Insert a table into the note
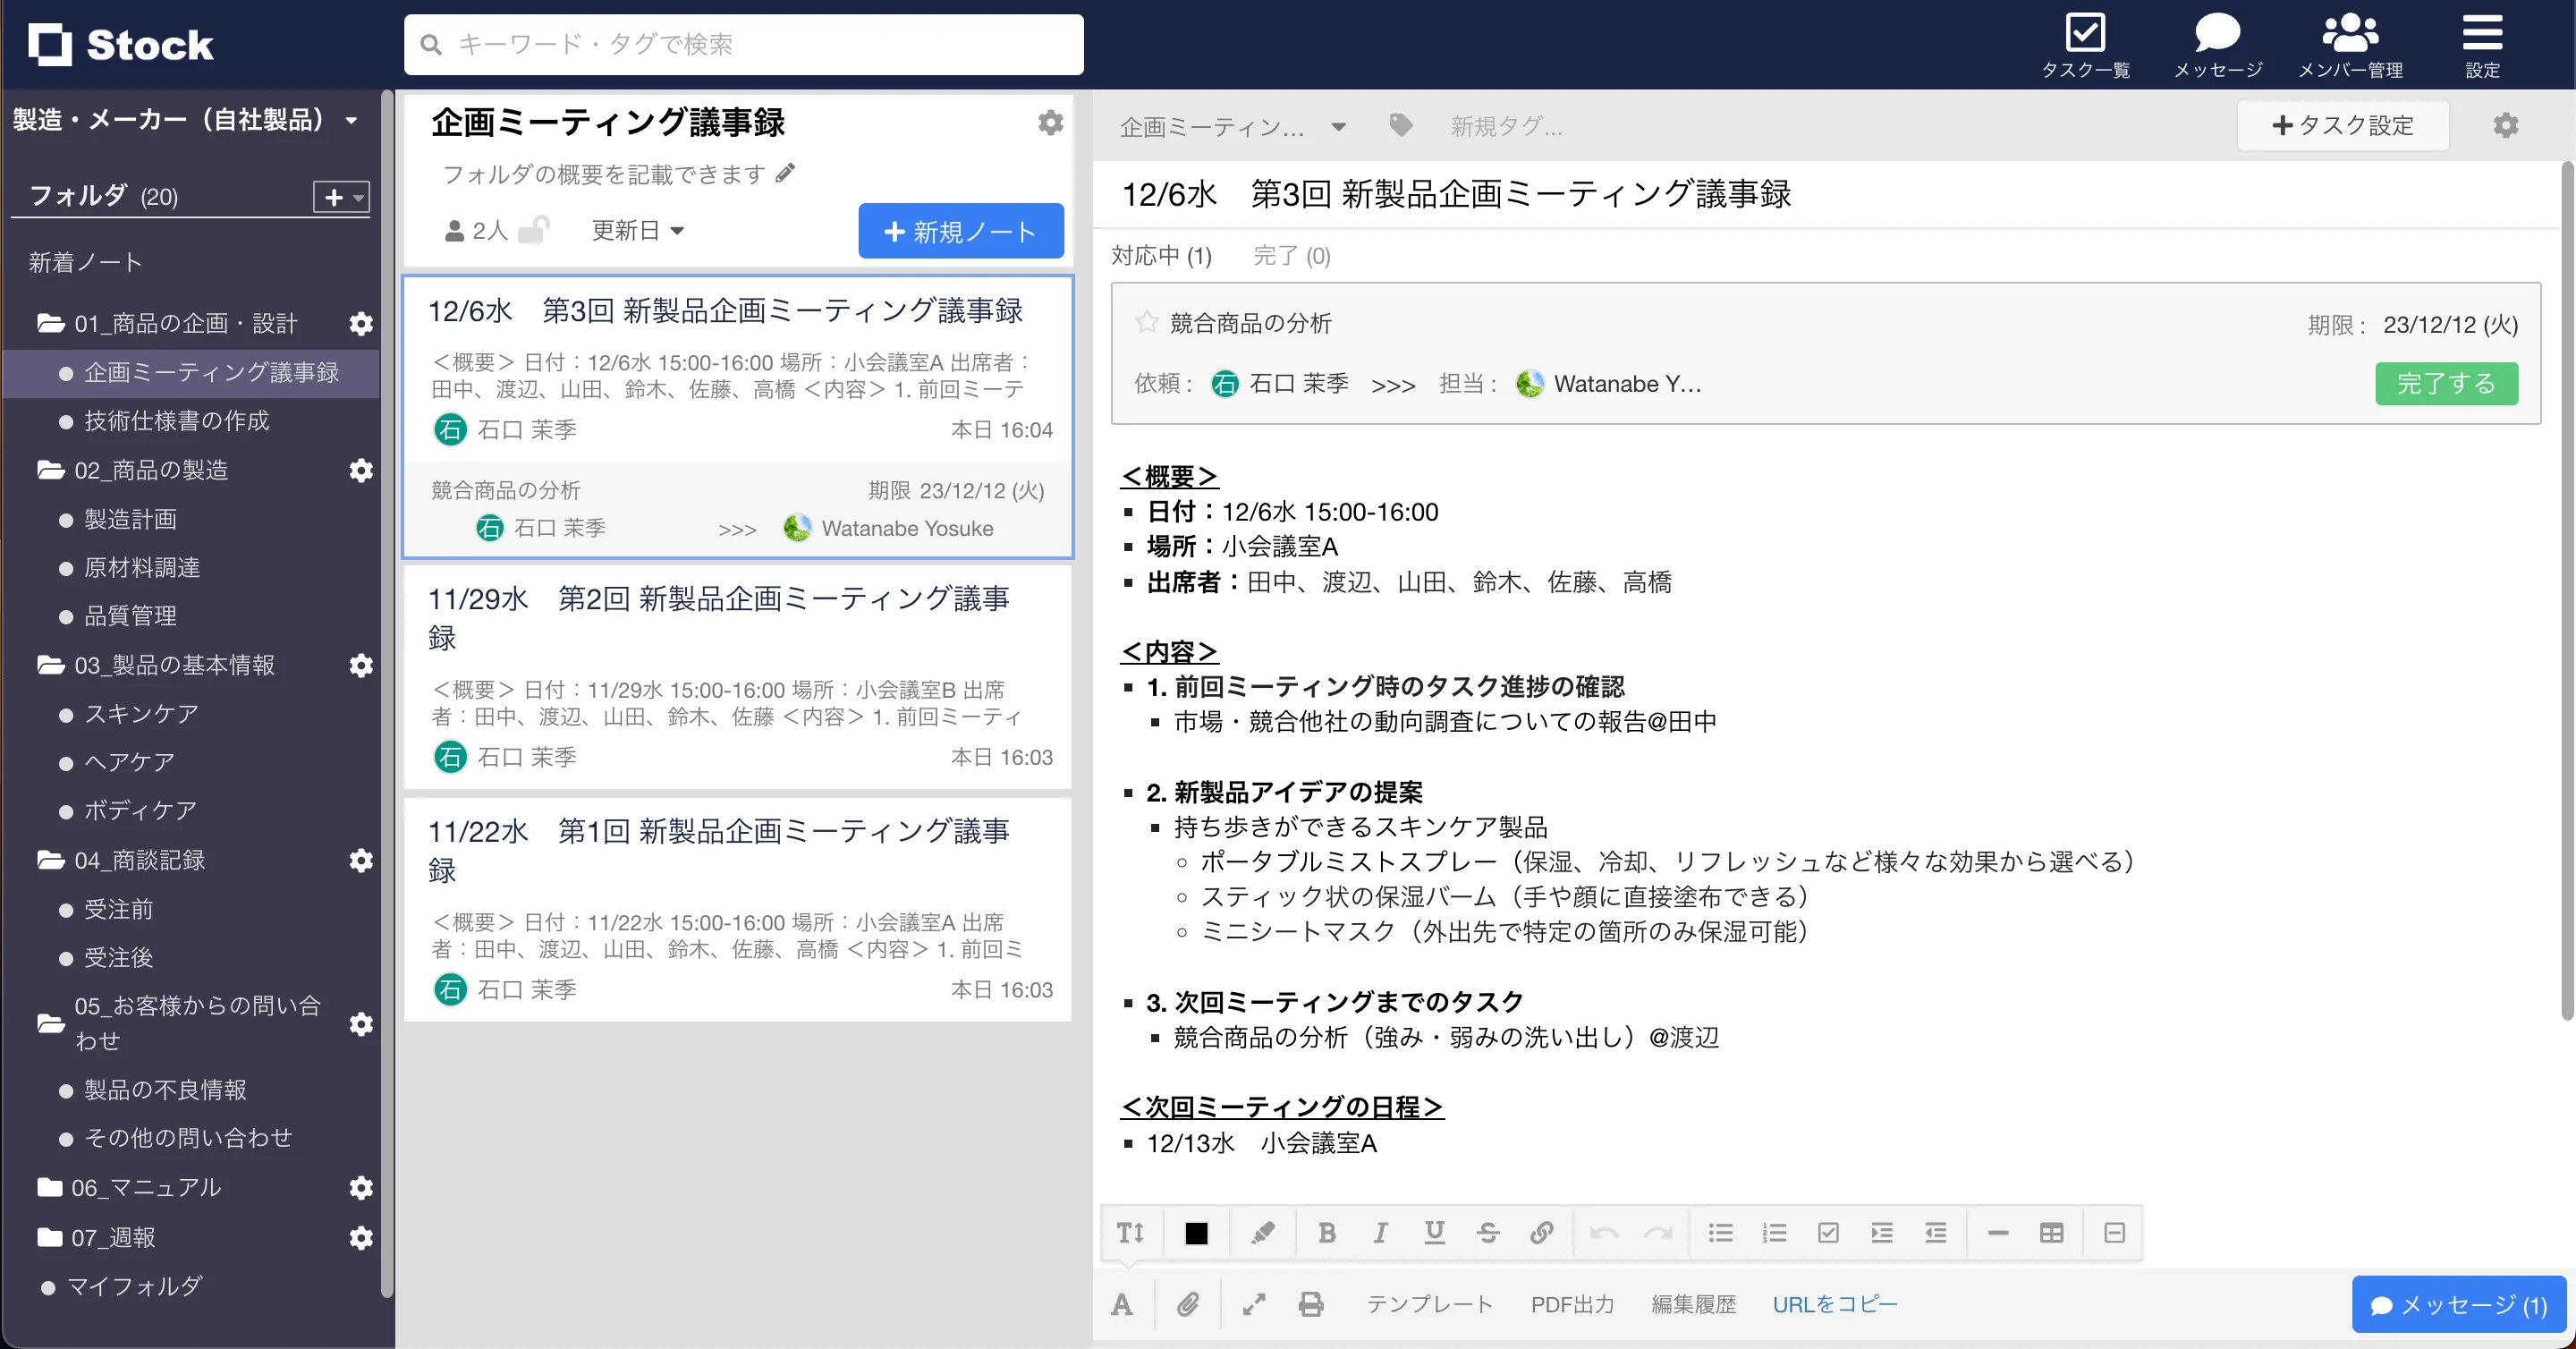Image resolution: width=2576 pixels, height=1349 pixels. 2053,1233
